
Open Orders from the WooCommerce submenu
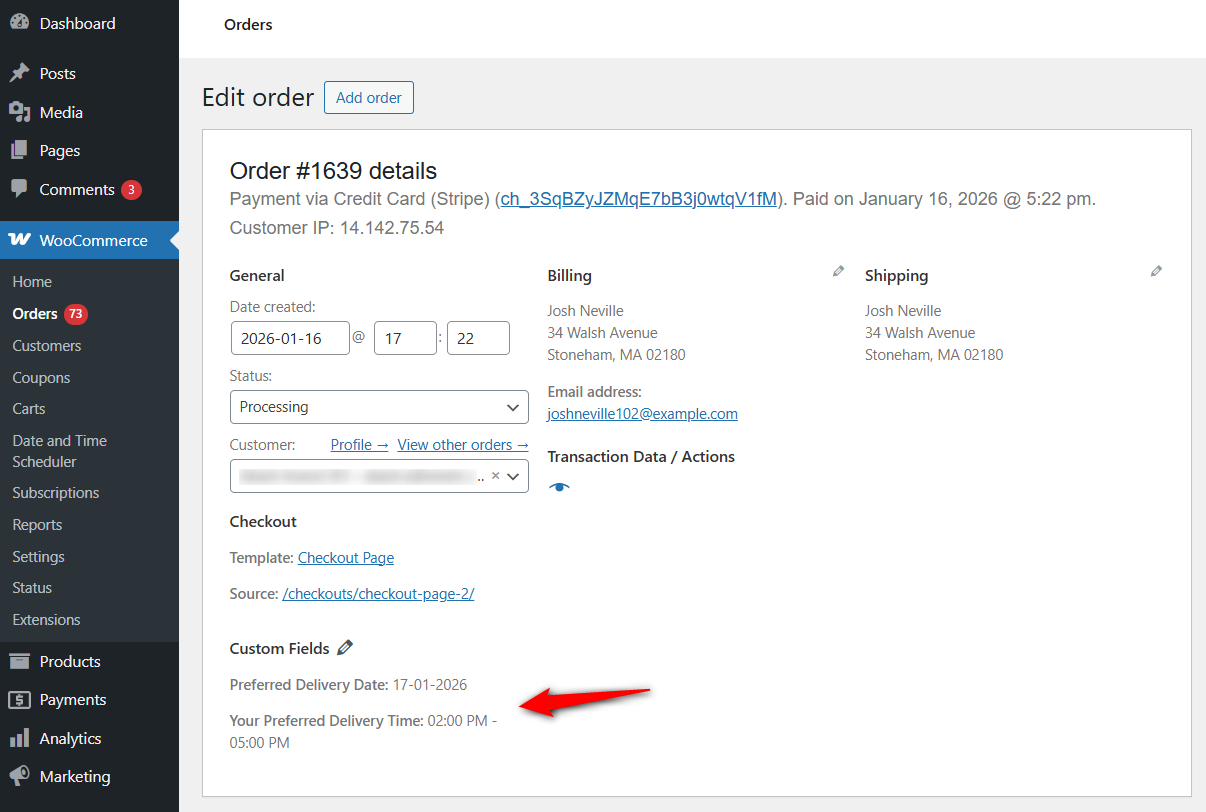[33, 313]
